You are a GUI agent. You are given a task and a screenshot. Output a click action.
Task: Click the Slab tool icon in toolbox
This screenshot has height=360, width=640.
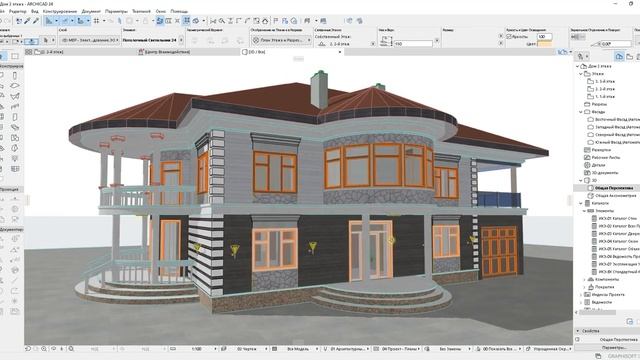(x=15, y=86)
